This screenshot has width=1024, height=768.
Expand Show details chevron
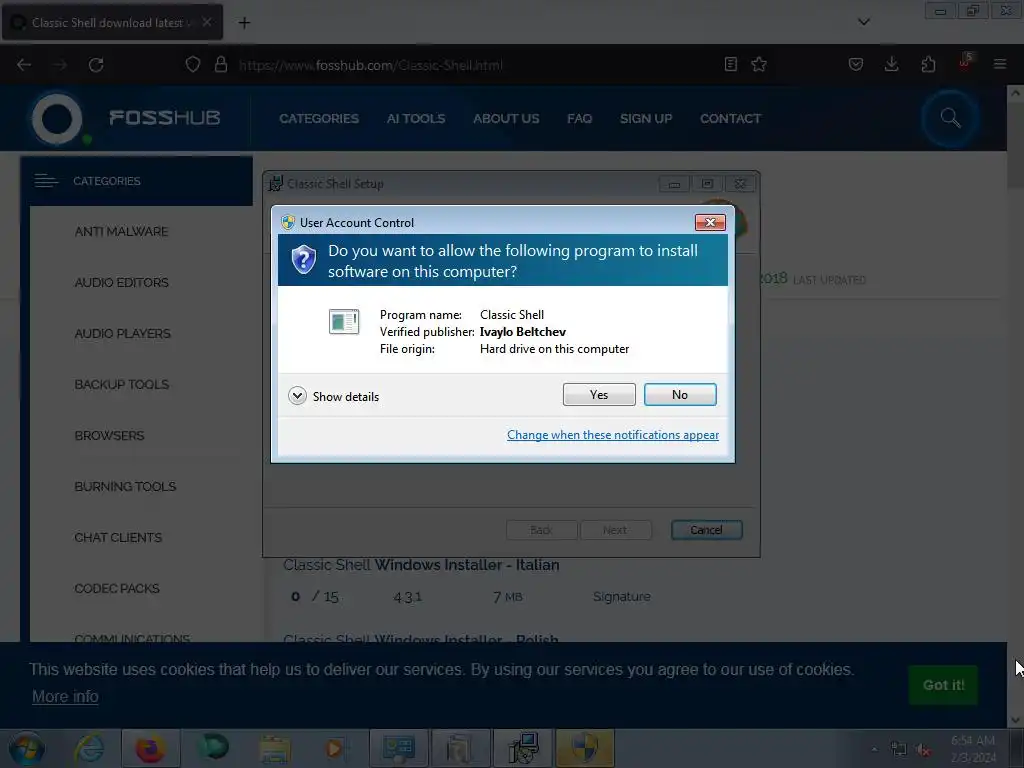coord(297,396)
